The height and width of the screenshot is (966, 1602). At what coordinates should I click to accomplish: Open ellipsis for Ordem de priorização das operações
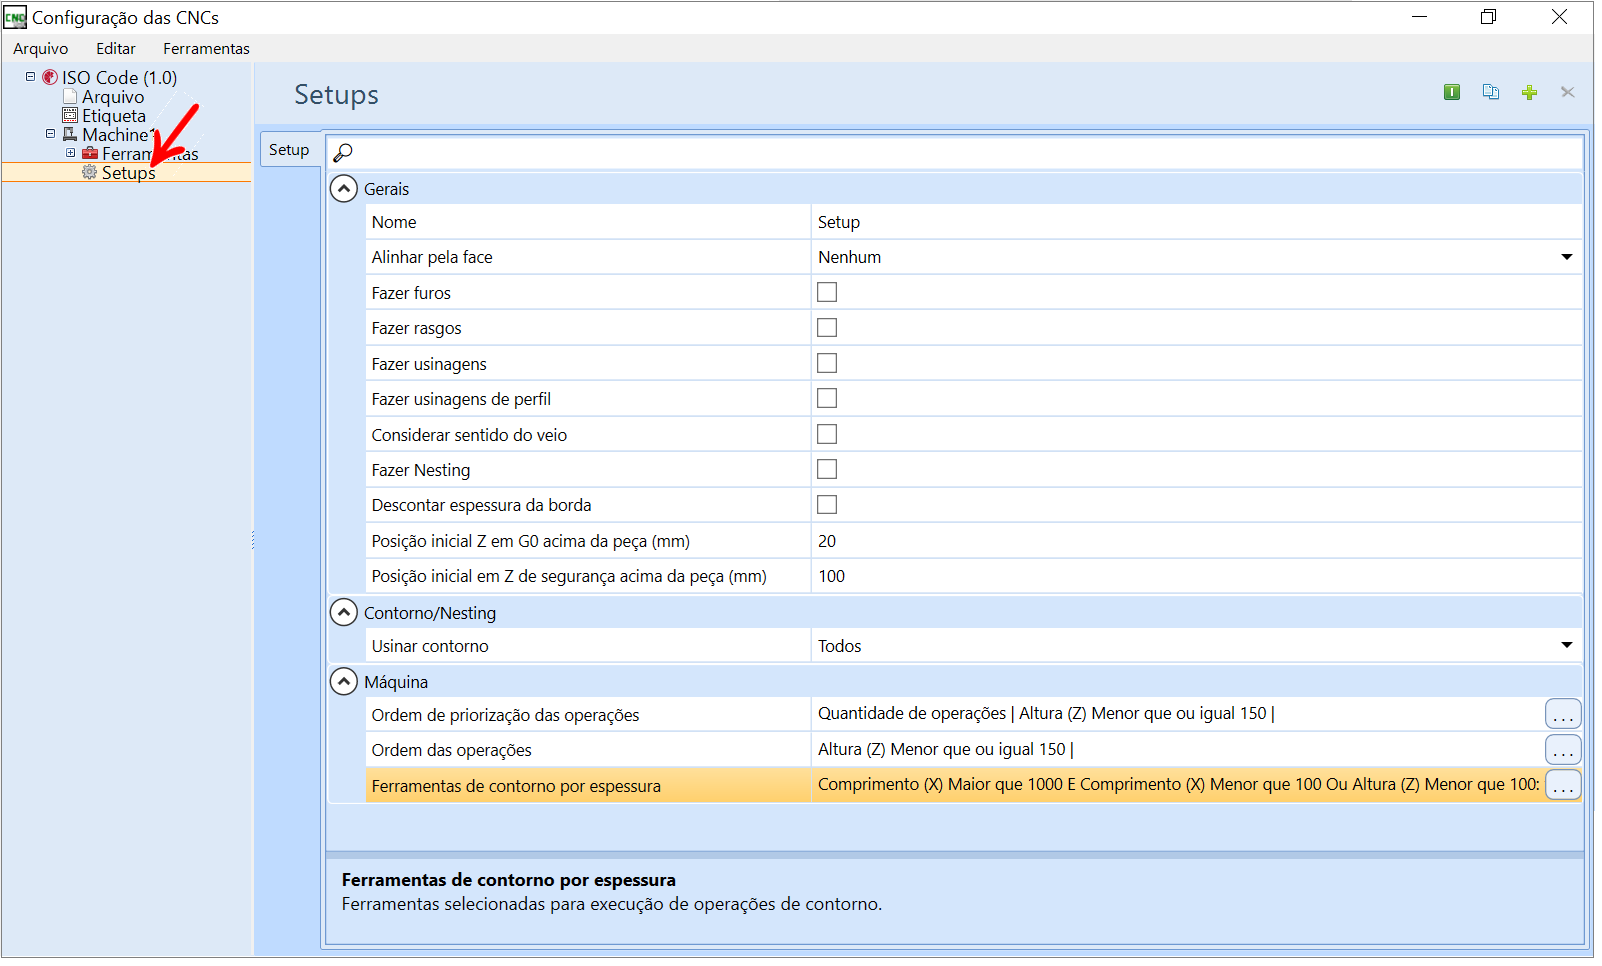(x=1563, y=714)
